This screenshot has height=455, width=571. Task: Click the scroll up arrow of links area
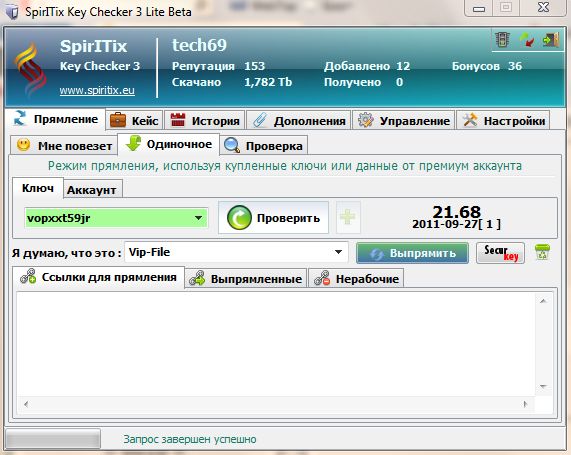pos(543,301)
